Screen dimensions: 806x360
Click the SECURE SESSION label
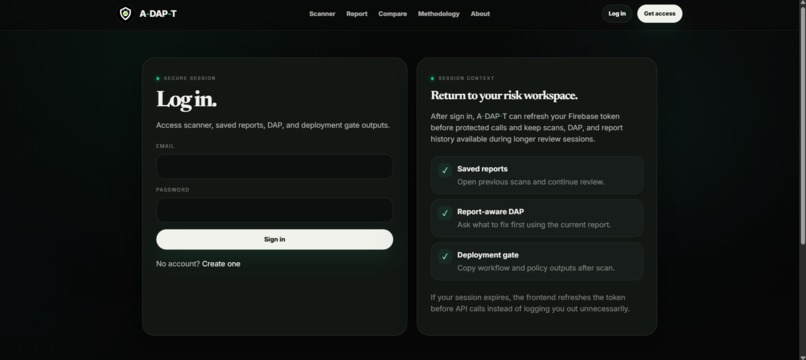(190, 78)
